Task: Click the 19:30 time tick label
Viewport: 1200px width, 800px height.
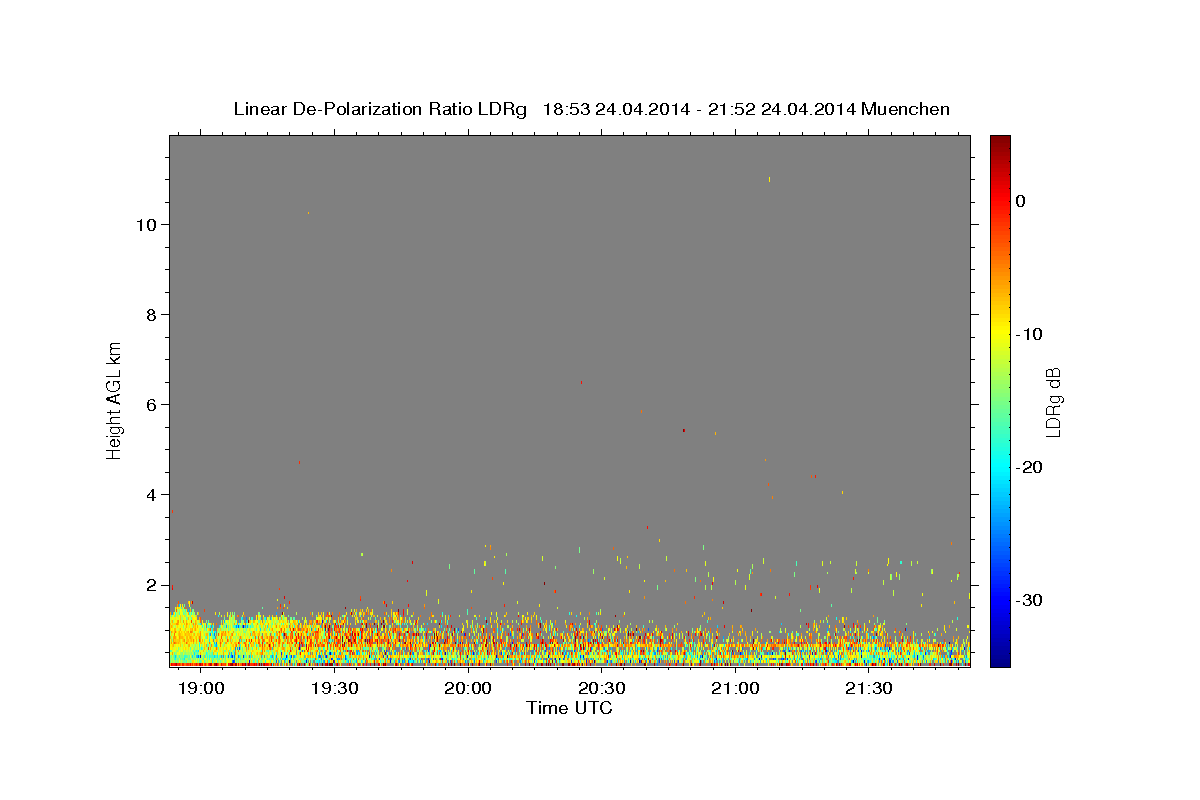Action: coord(334,689)
